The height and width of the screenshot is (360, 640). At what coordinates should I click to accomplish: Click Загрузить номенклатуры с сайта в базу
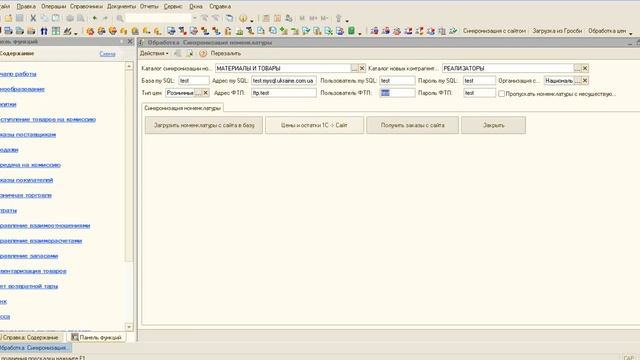tap(204, 125)
